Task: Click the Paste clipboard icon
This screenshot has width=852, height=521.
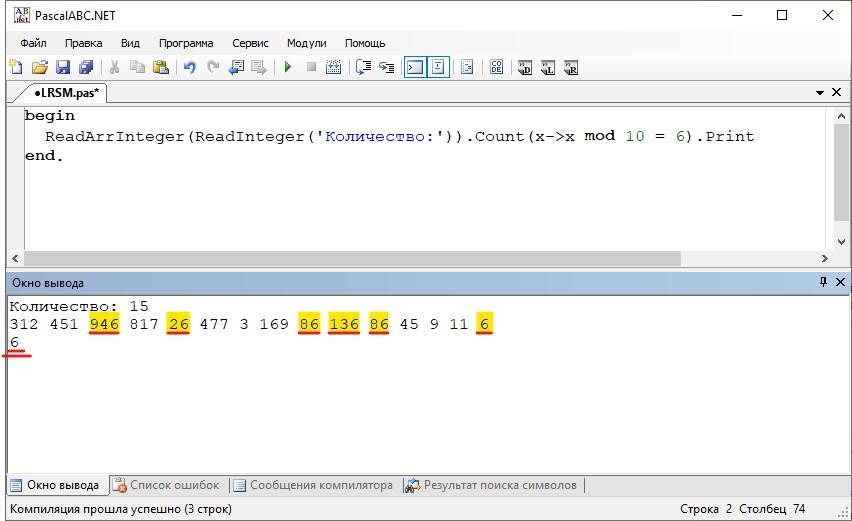Action: pos(161,67)
